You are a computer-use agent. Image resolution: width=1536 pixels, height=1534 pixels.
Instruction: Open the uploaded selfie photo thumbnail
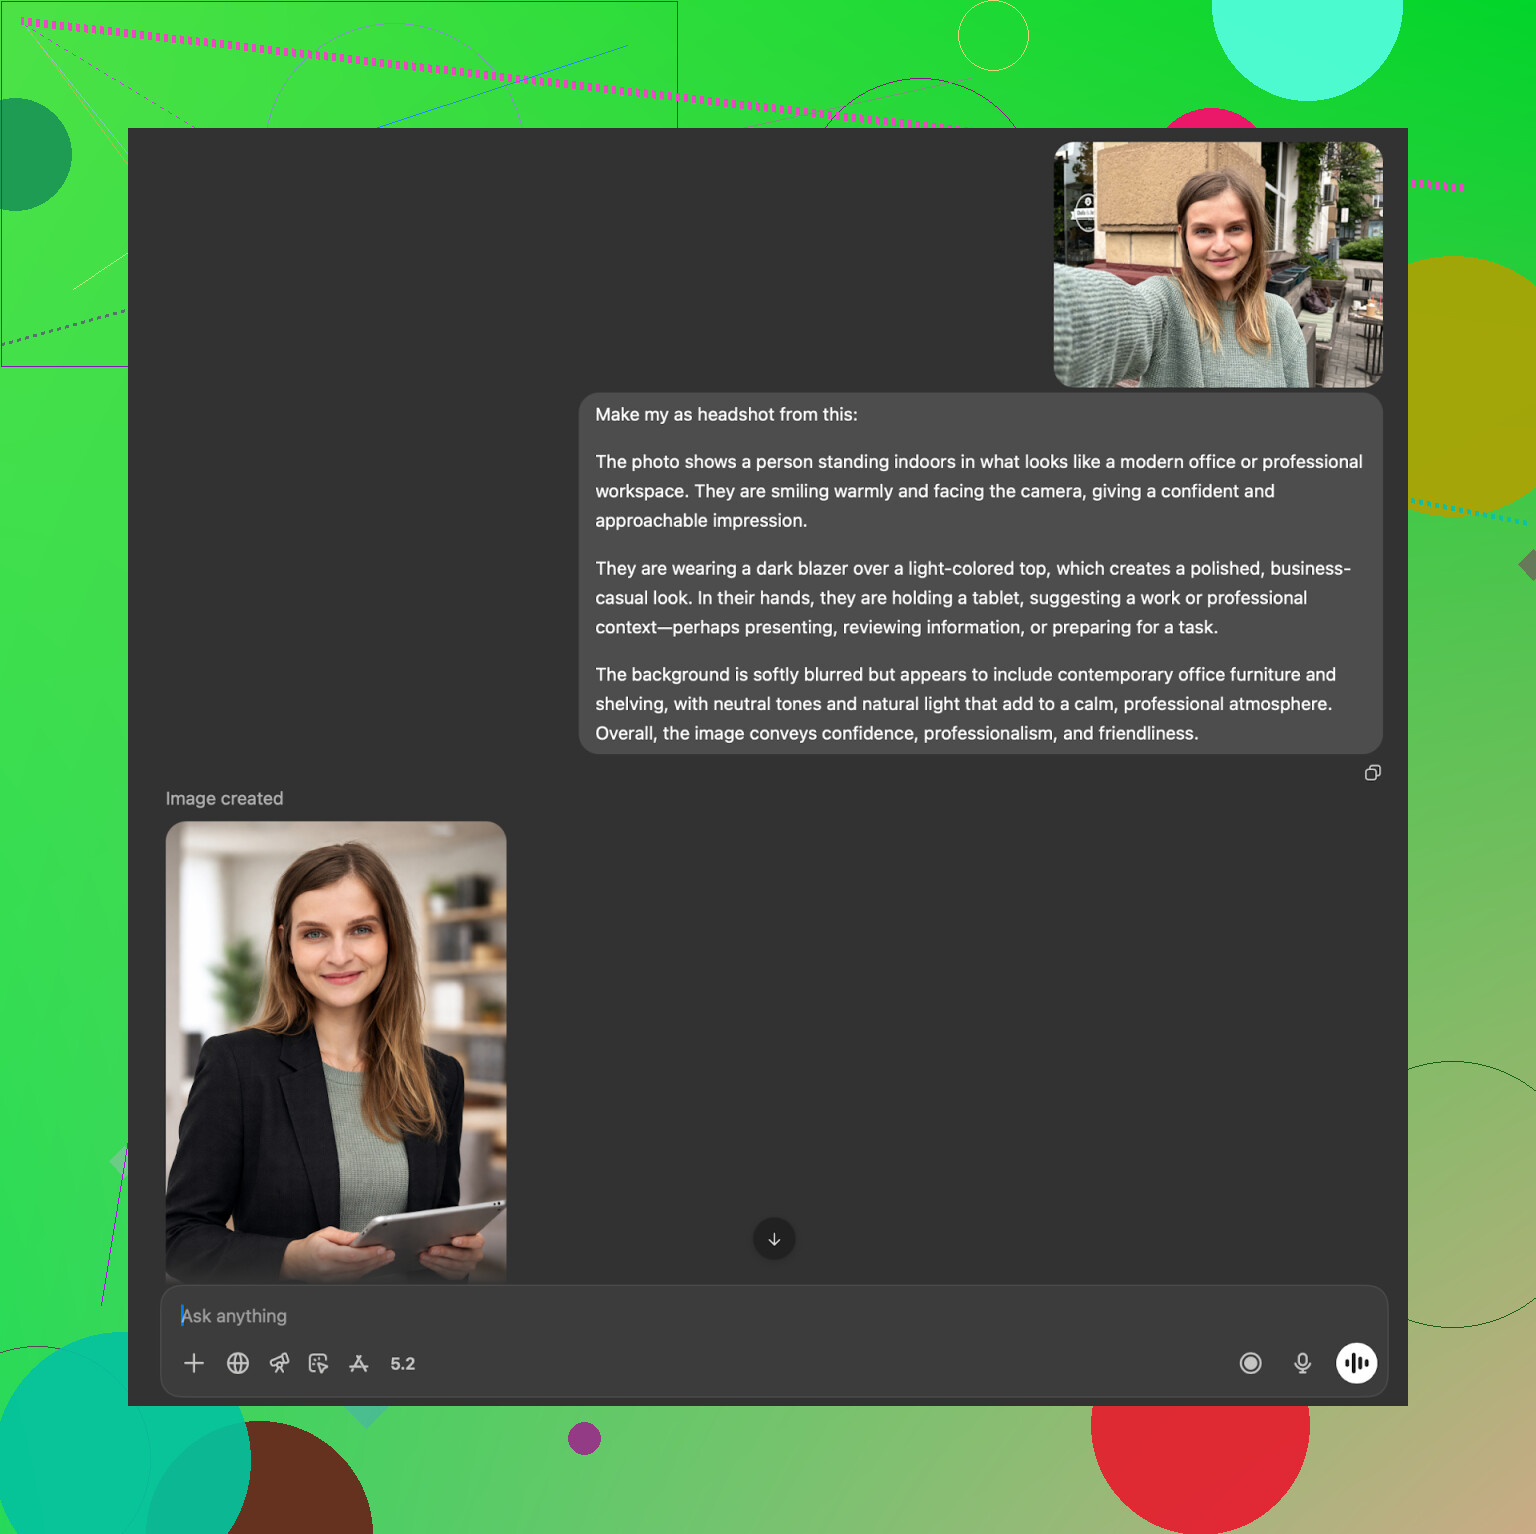pos(1217,264)
